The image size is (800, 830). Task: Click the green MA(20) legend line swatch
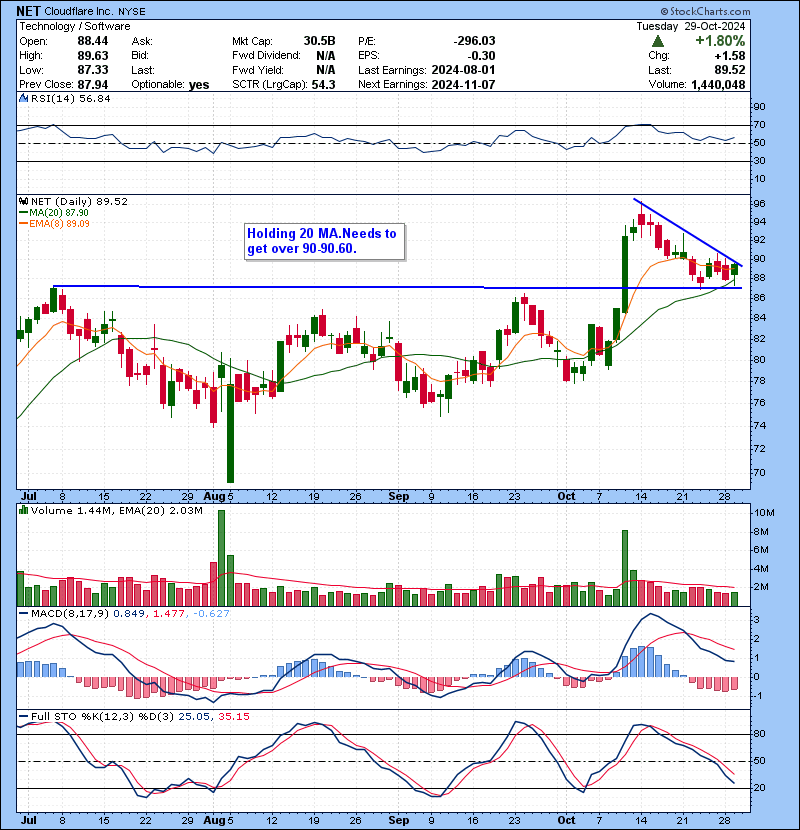tap(23, 213)
